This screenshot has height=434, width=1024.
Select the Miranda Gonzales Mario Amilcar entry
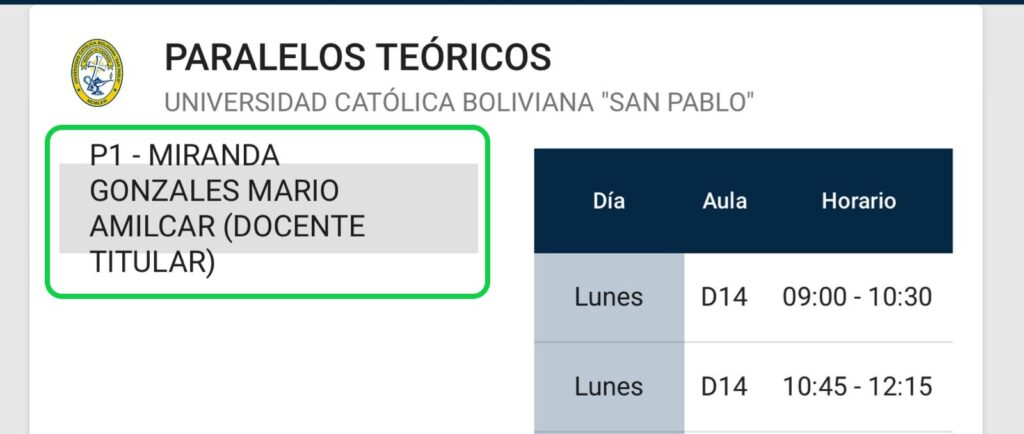point(267,209)
